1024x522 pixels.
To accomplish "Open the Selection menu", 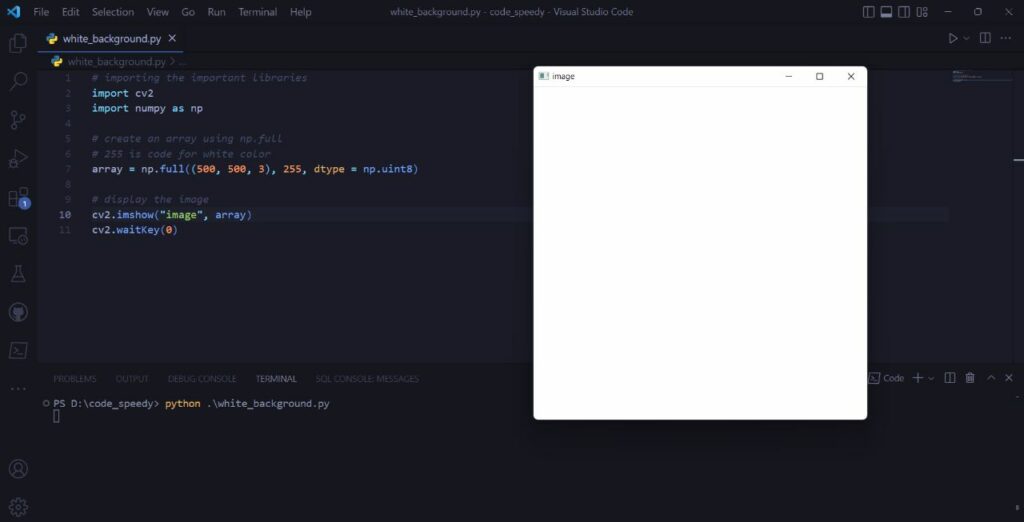I will pyautogui.click(x=113, y=12).
